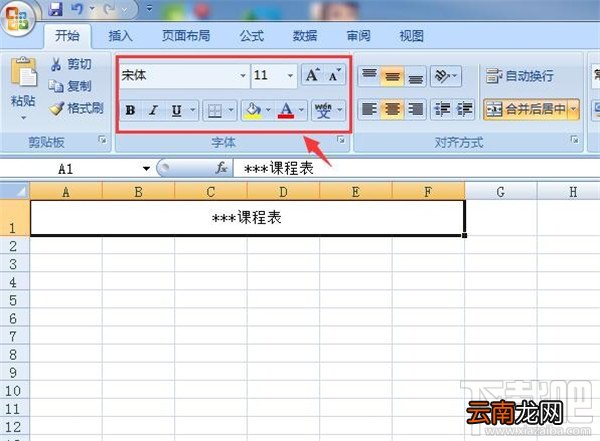Decrease cell indent
600x441 pixels.
(442, 109)
